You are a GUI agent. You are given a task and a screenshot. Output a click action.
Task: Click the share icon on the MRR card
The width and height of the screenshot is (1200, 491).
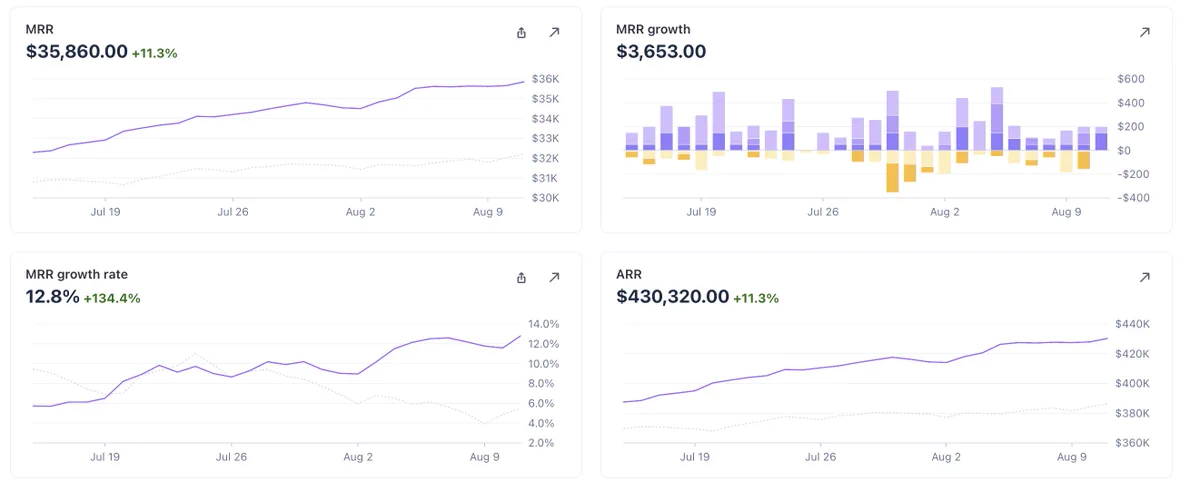click(521, 33)
